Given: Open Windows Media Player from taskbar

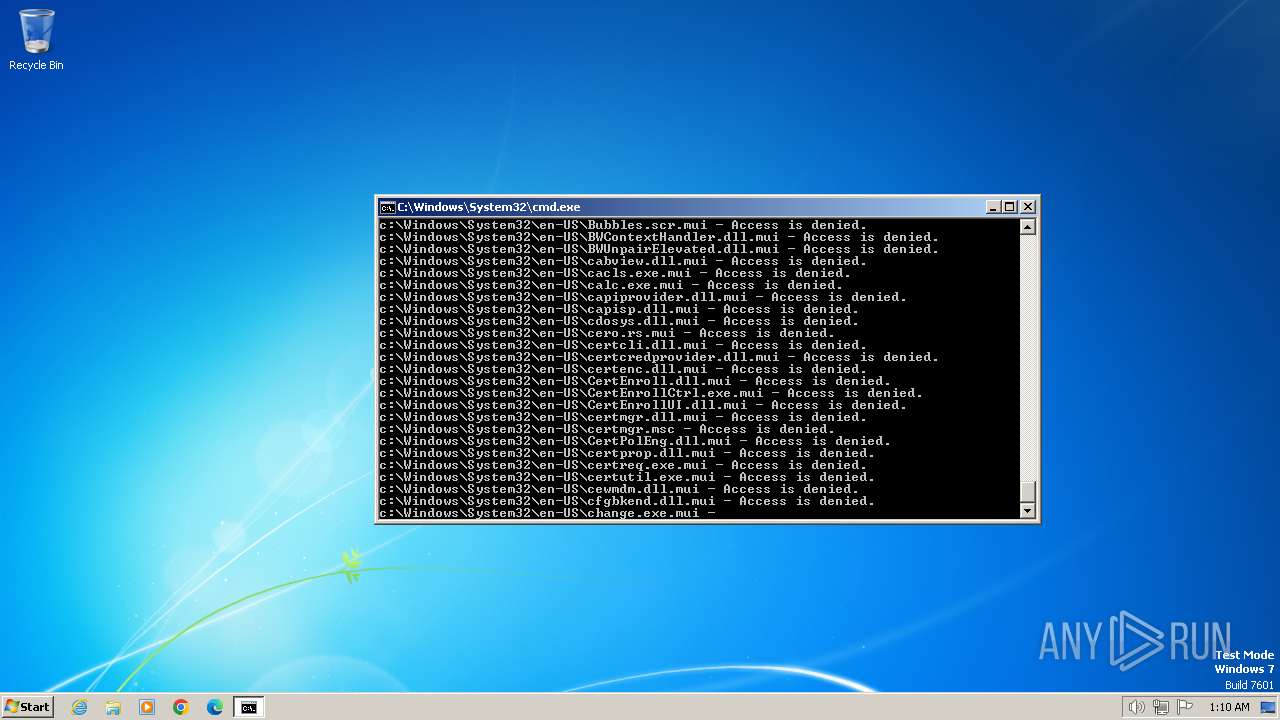Looking at the screenshot, I should 147,707.
